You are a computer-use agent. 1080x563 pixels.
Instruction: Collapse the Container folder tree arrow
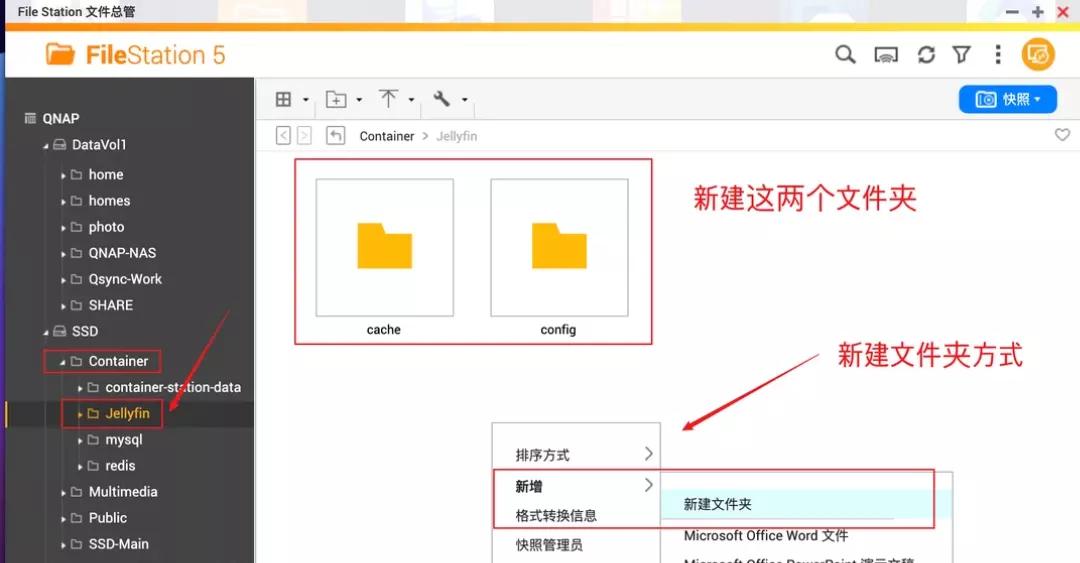tap(63, 362)
